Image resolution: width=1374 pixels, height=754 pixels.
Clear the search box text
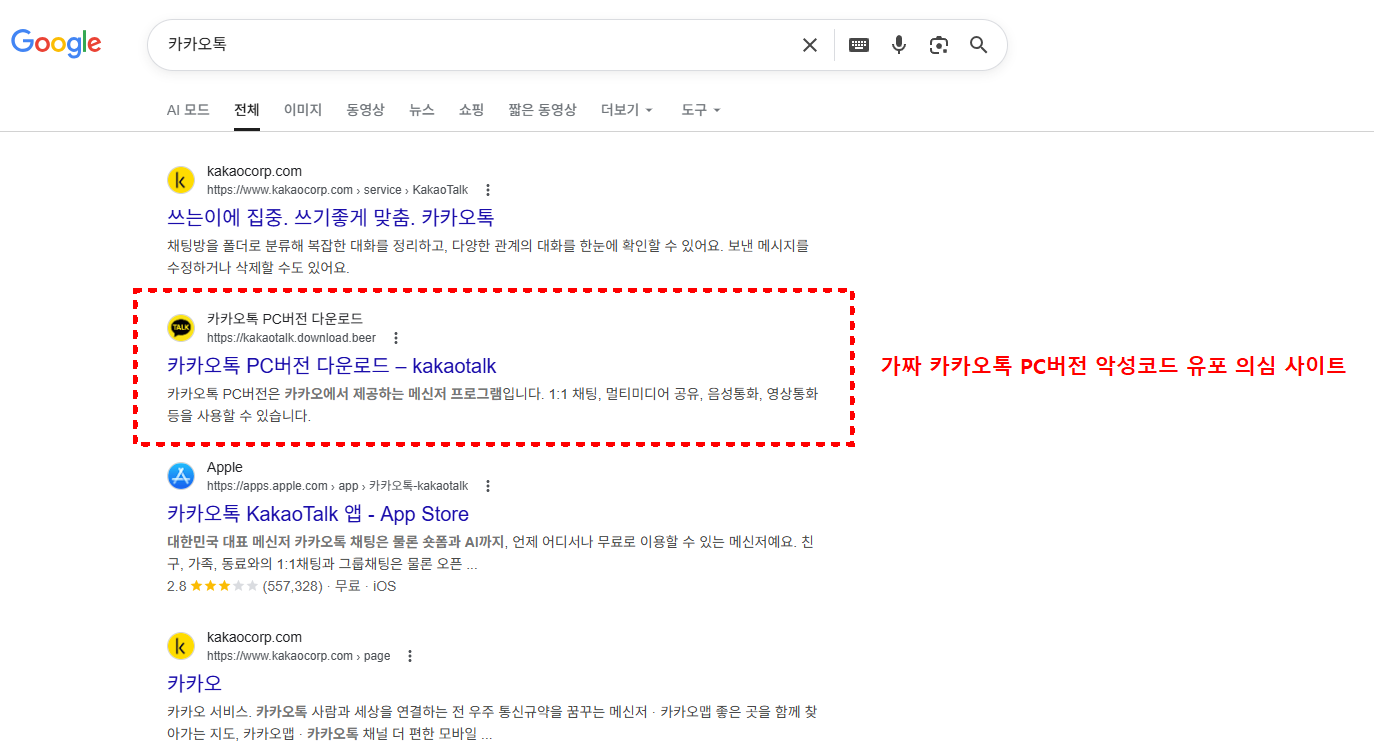[810, 45]
